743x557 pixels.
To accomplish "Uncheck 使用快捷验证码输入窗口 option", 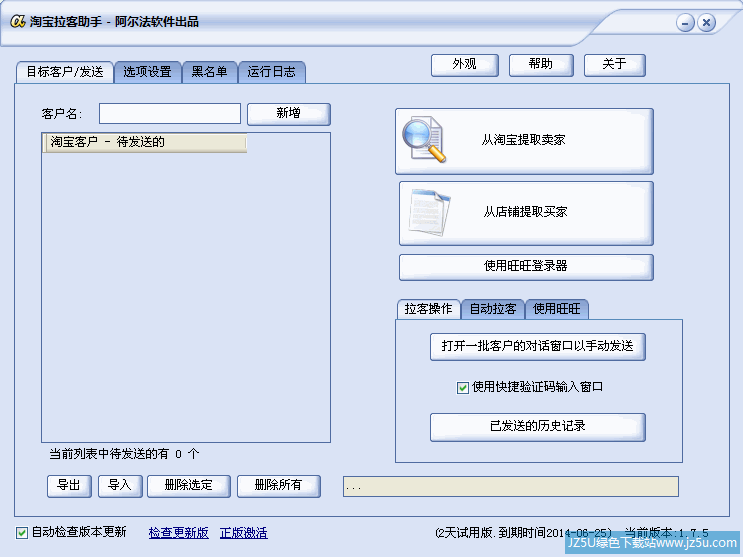I will [463, 388].
